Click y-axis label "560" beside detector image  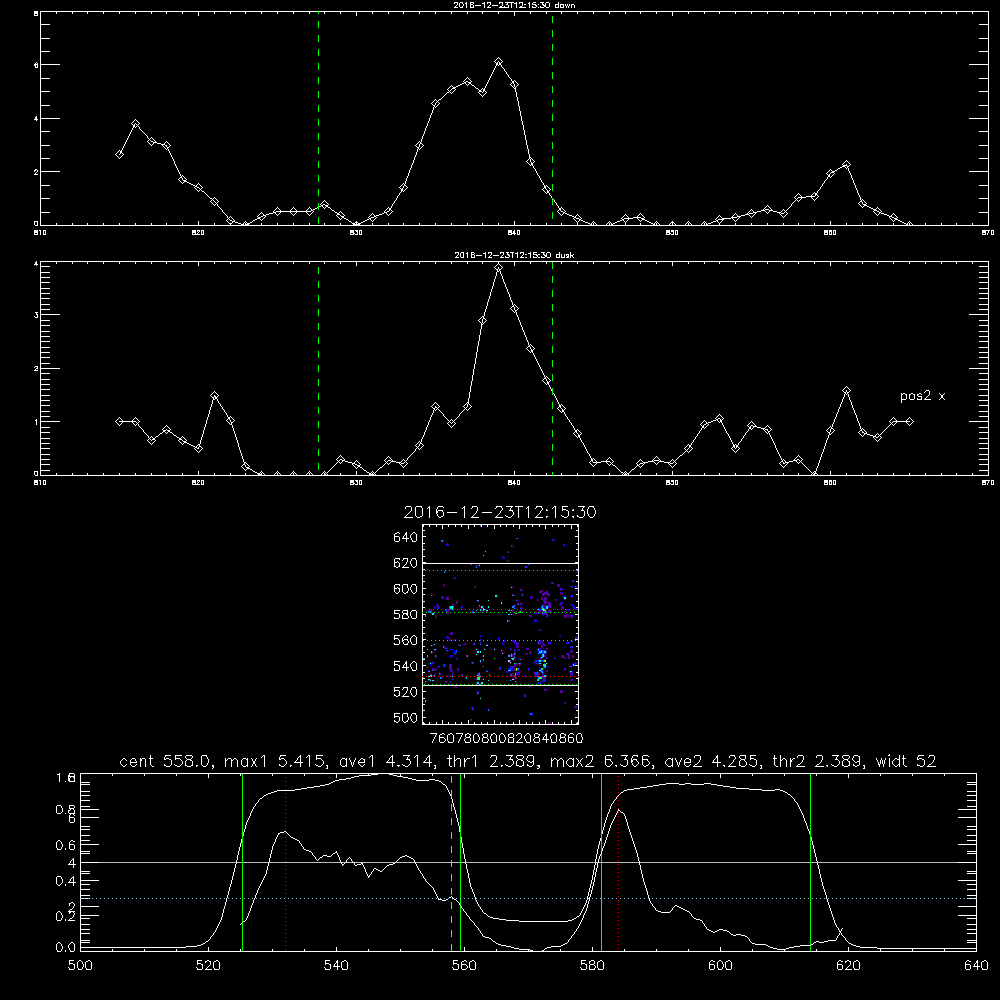(406, 640)
